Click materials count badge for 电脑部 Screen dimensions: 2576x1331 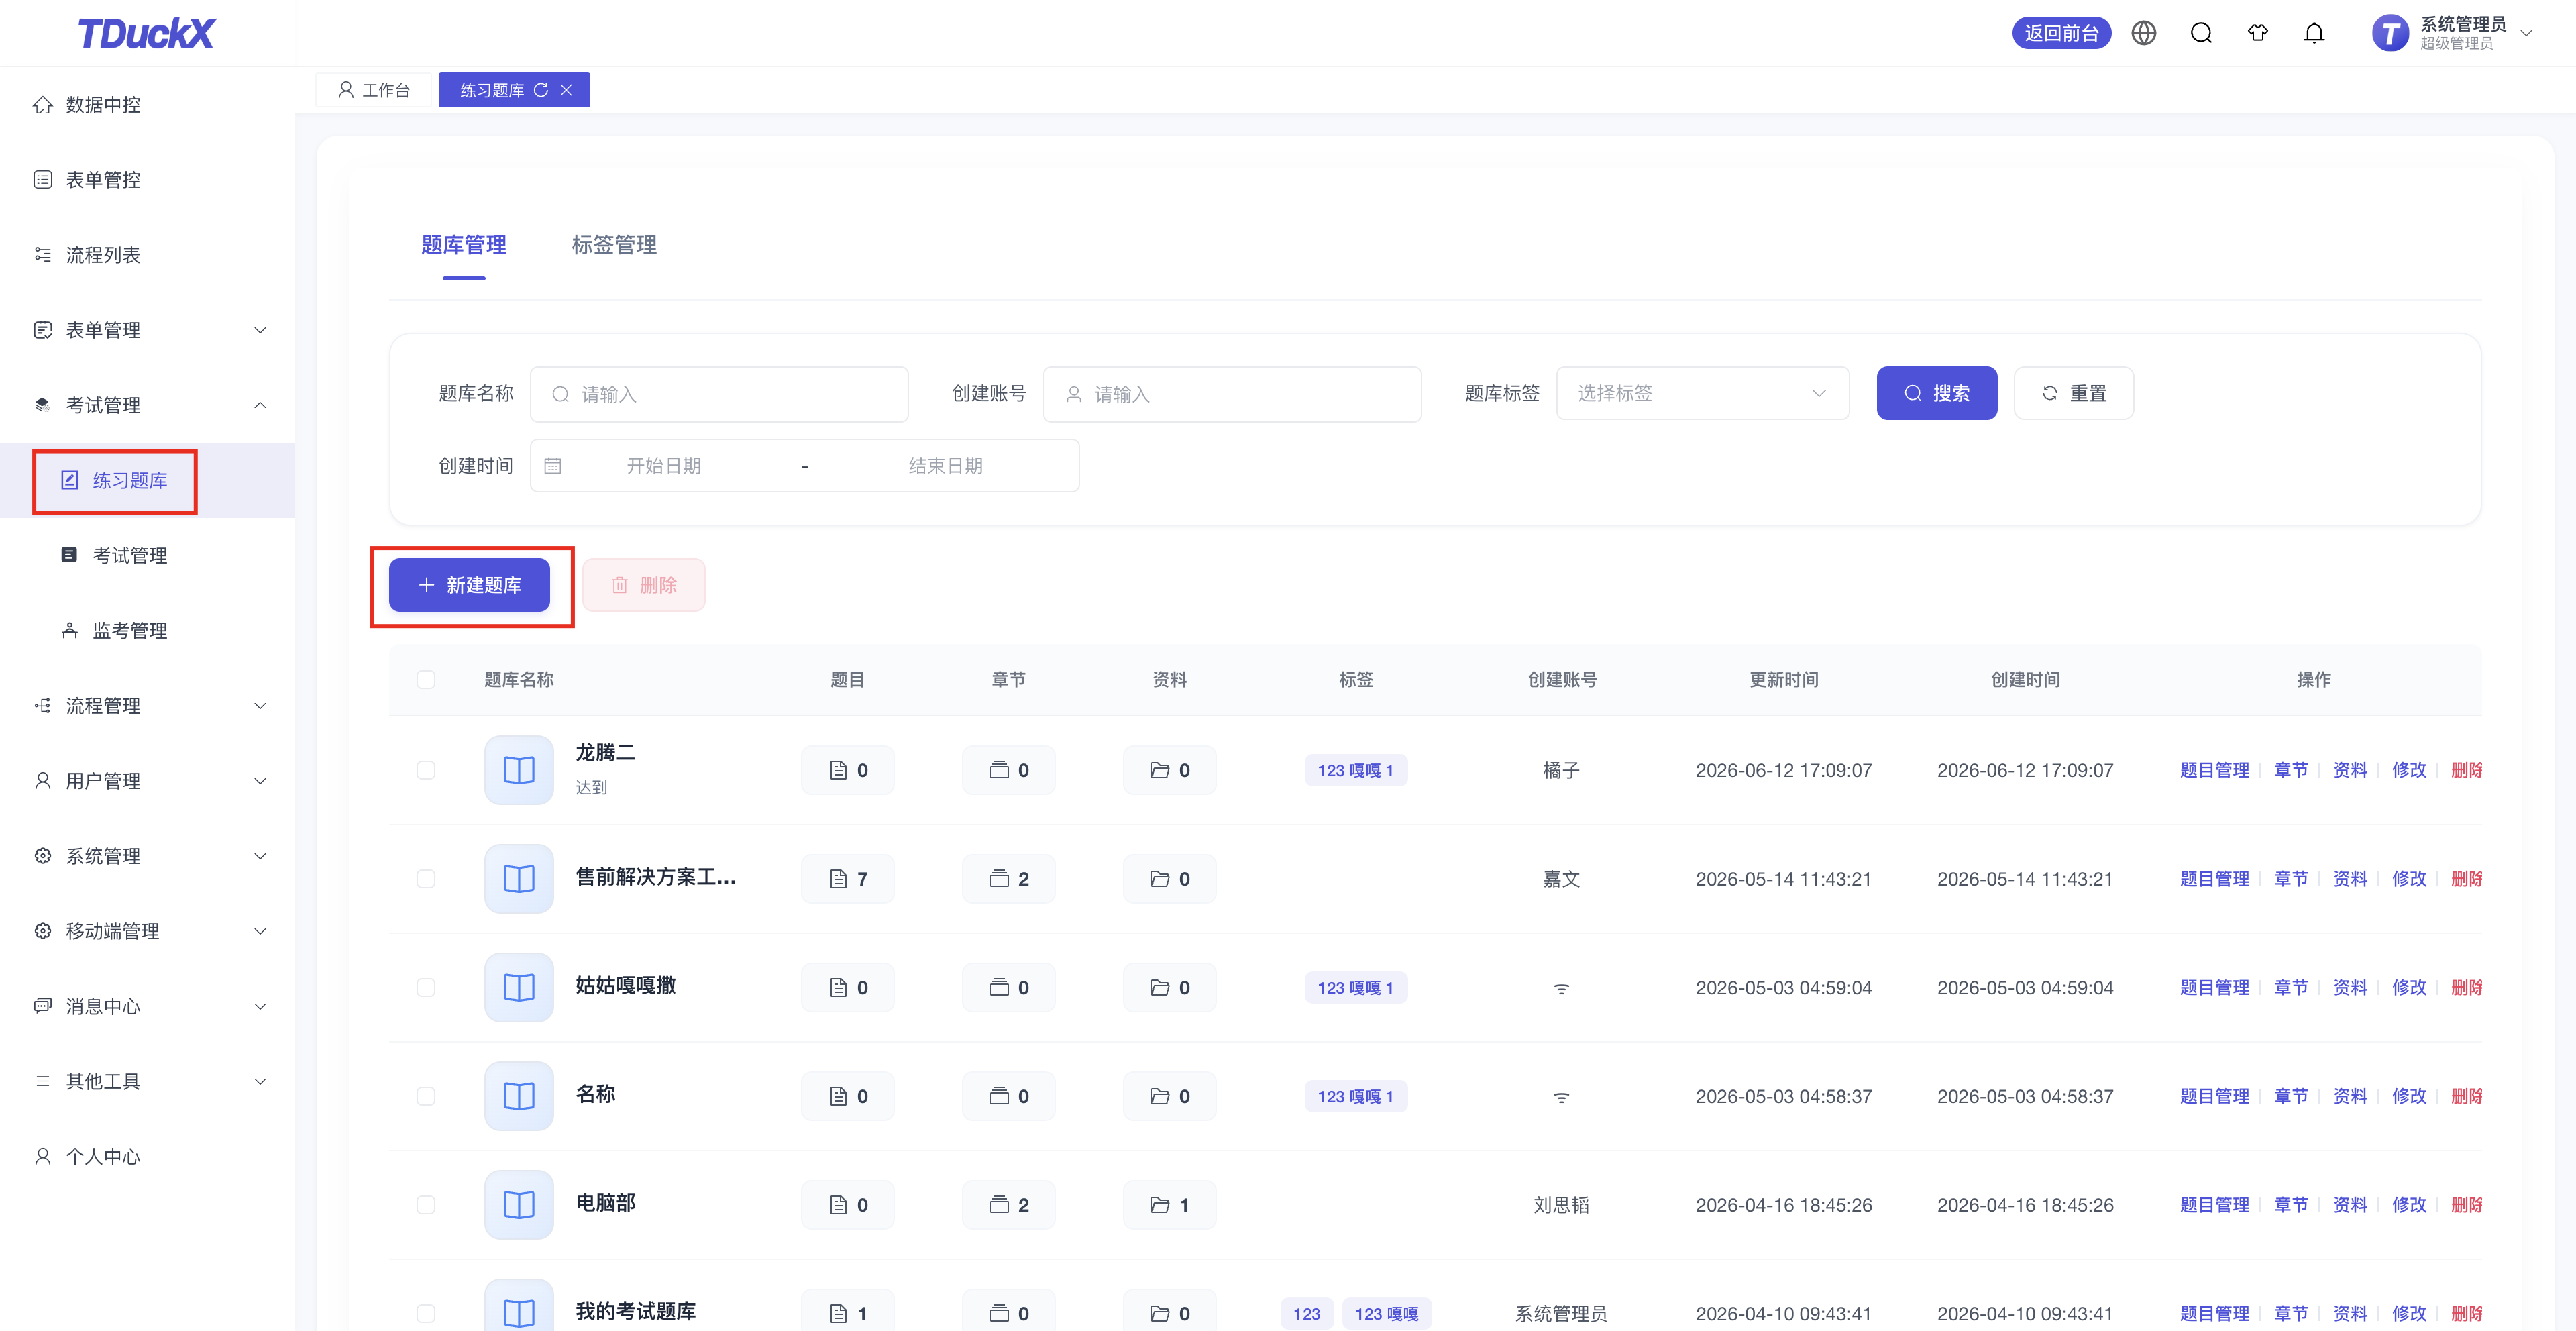(x=1170, y=1205)
